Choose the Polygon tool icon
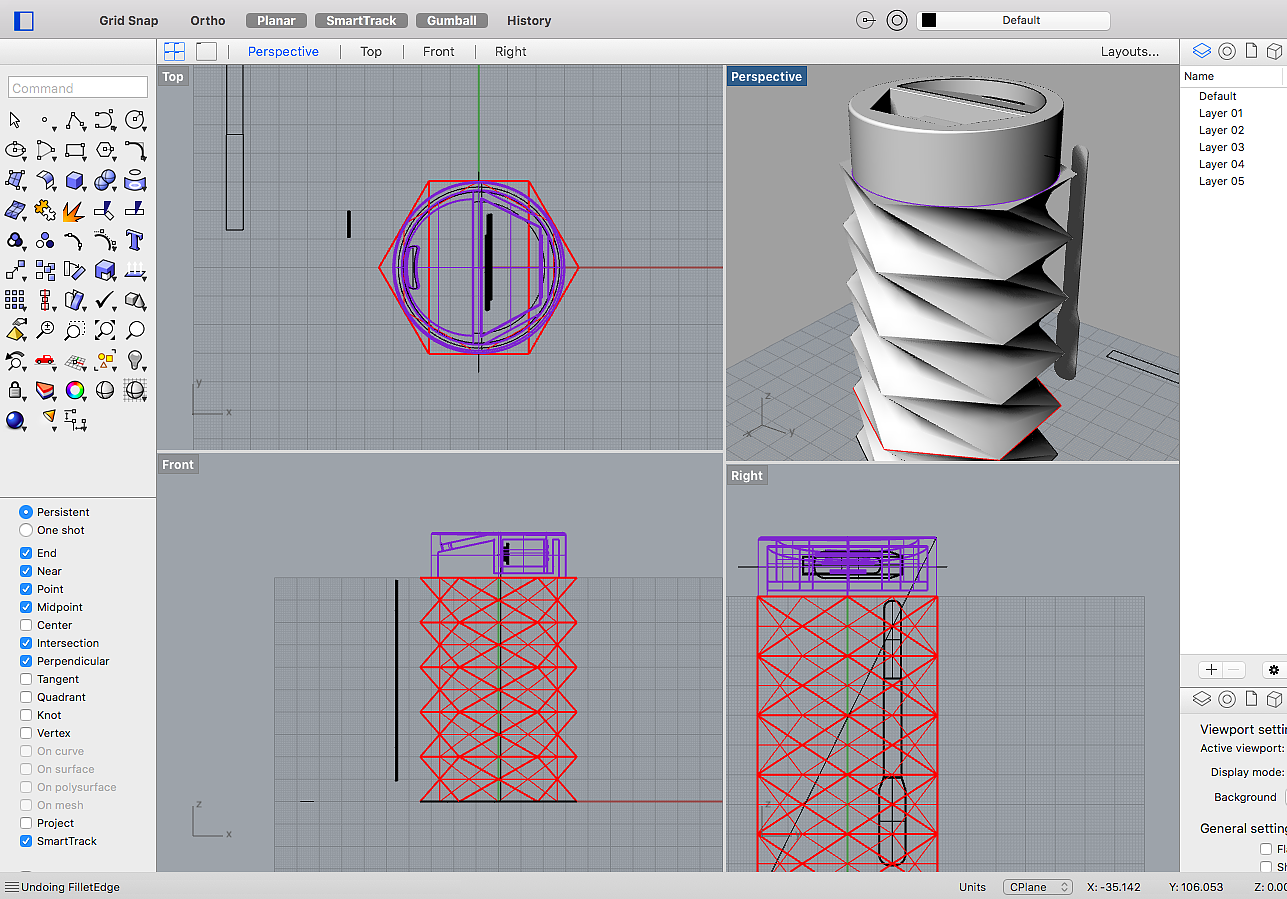Viewport: 1287px width, 899px height. coord(104,150)
